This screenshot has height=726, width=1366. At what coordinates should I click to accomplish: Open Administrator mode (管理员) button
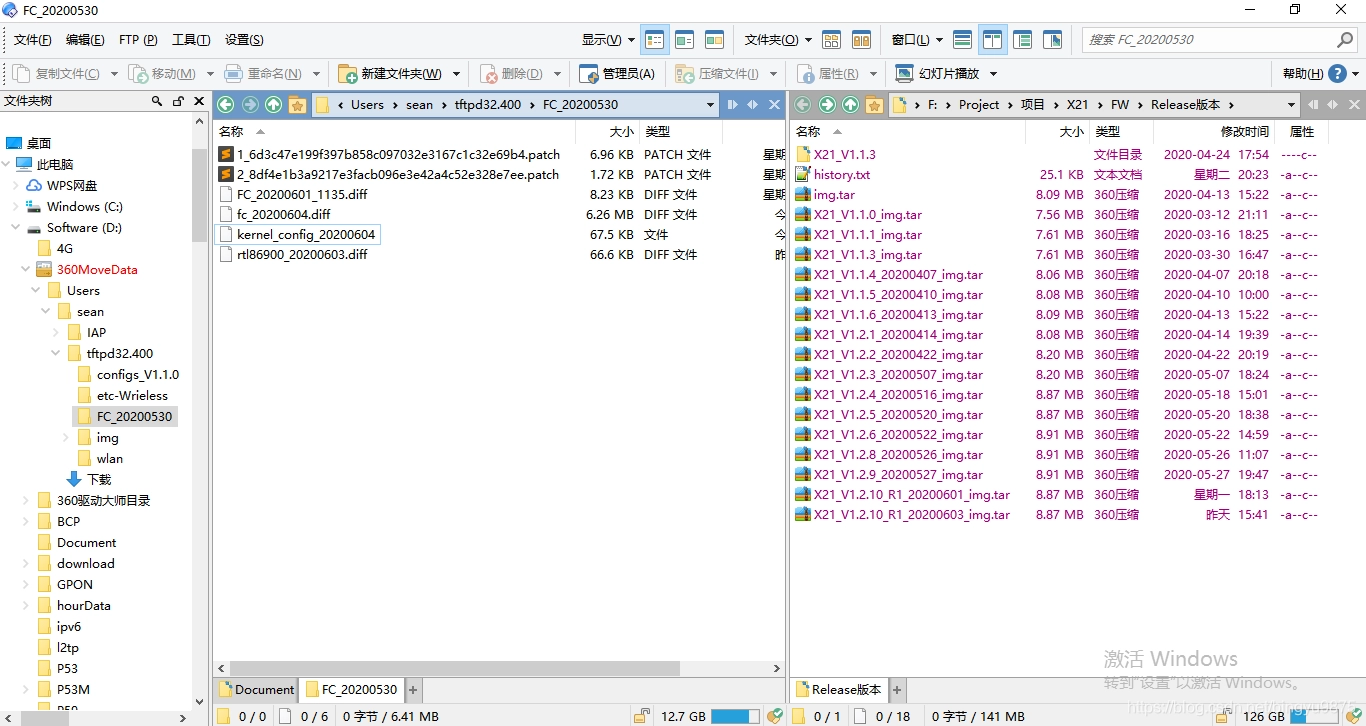coord(617,74)
